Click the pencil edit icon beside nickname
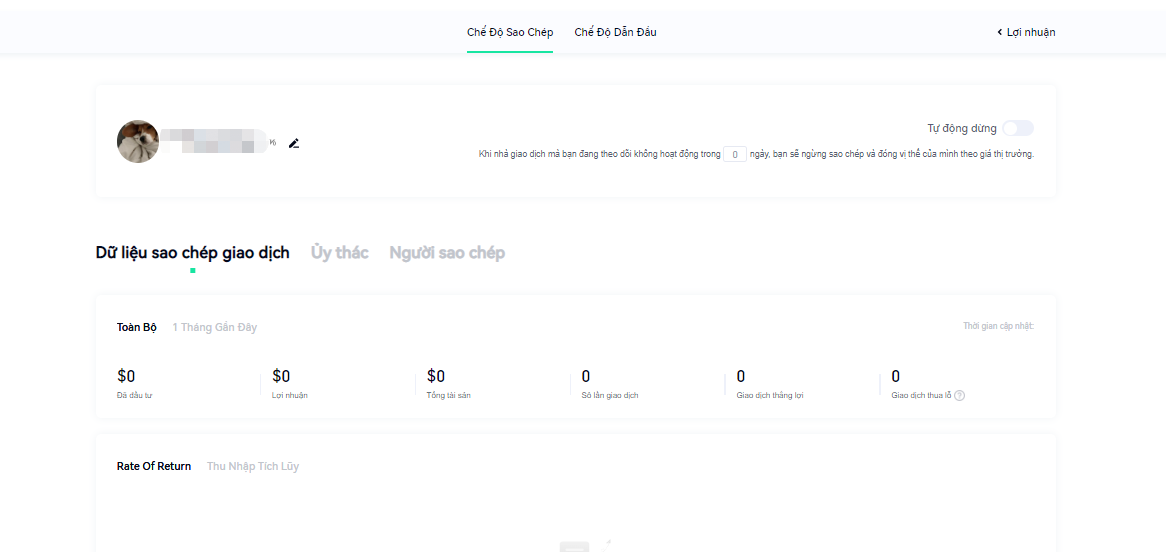 294,143
